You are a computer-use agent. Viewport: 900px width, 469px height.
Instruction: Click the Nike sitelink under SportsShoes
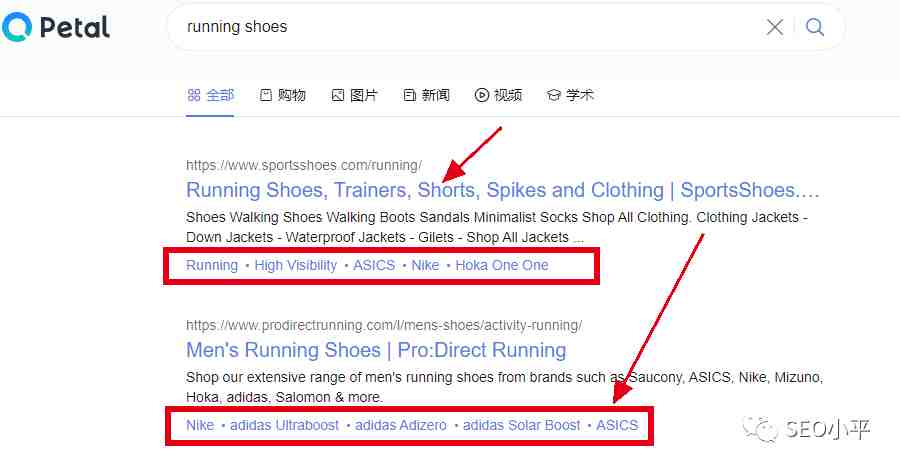coord(425,265)
